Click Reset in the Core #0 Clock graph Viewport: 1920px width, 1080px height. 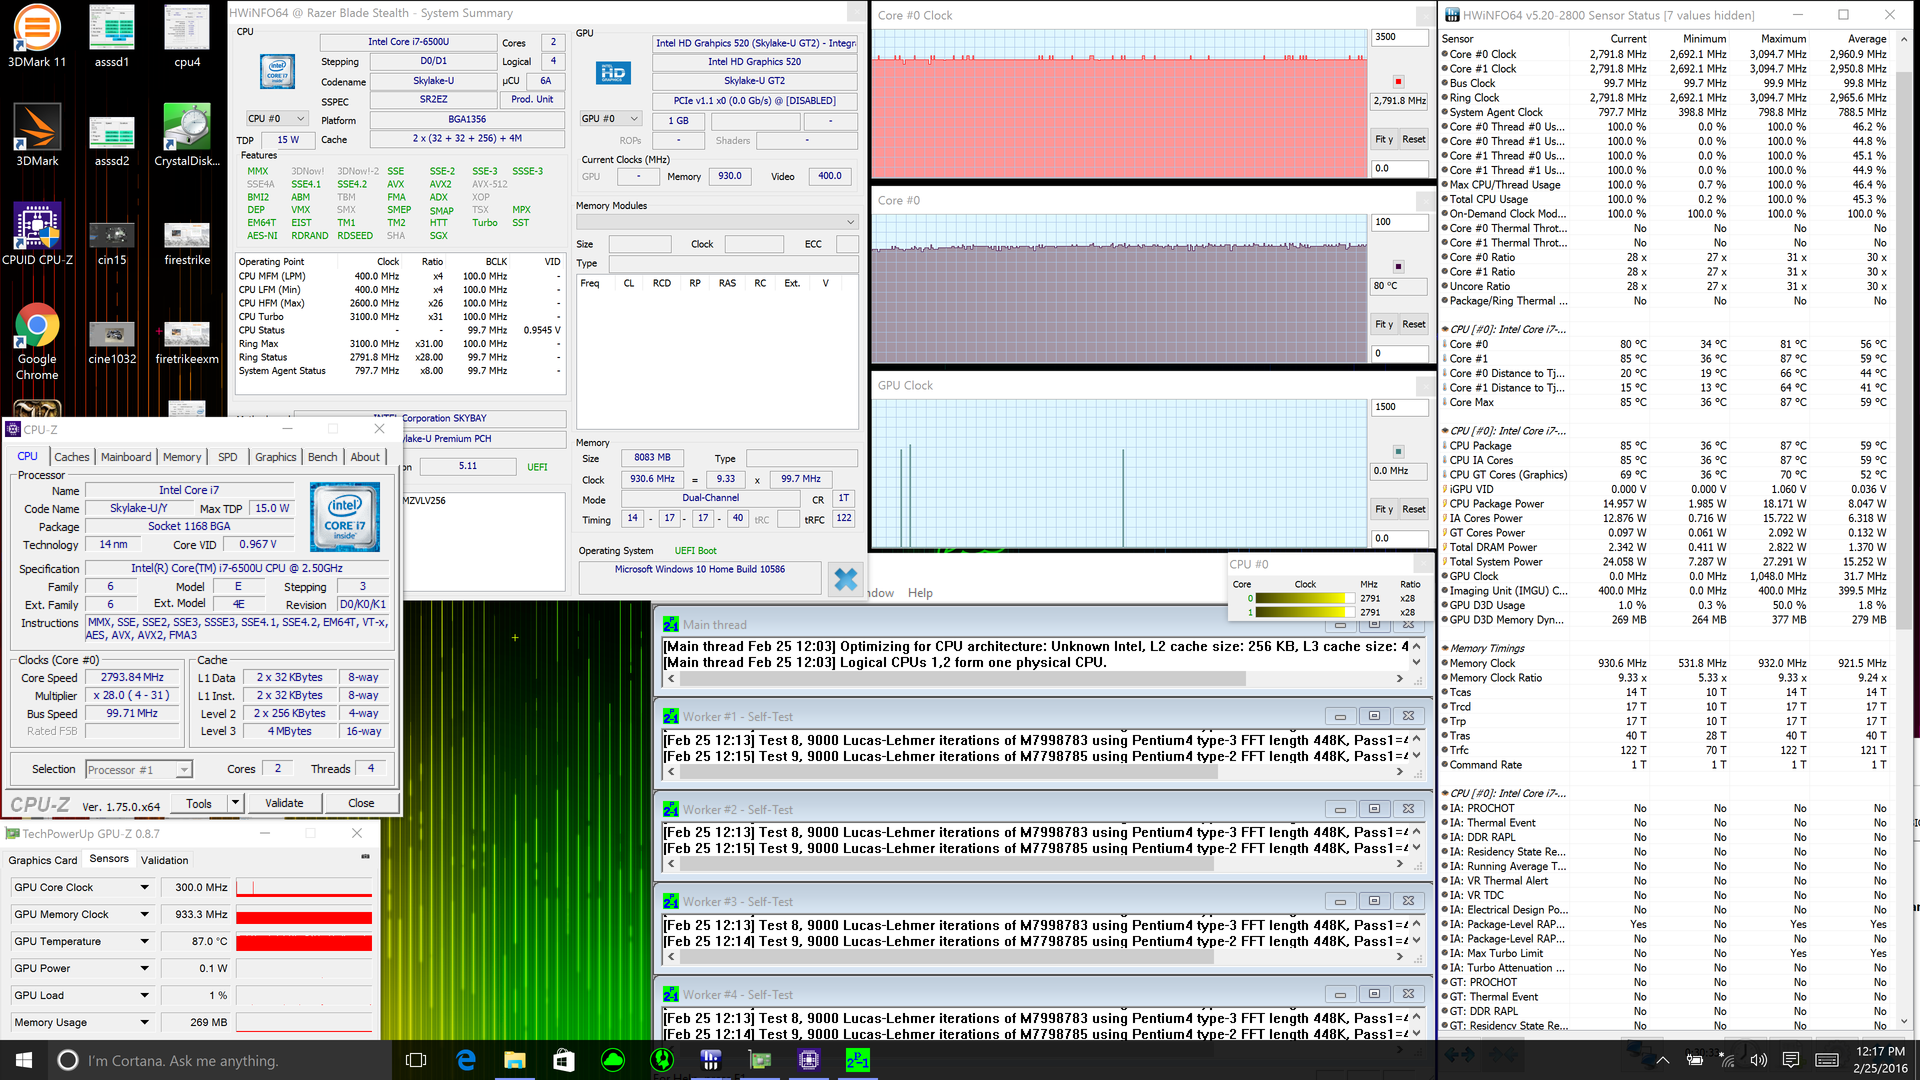pyautogui.click(x=1413, y=139)
